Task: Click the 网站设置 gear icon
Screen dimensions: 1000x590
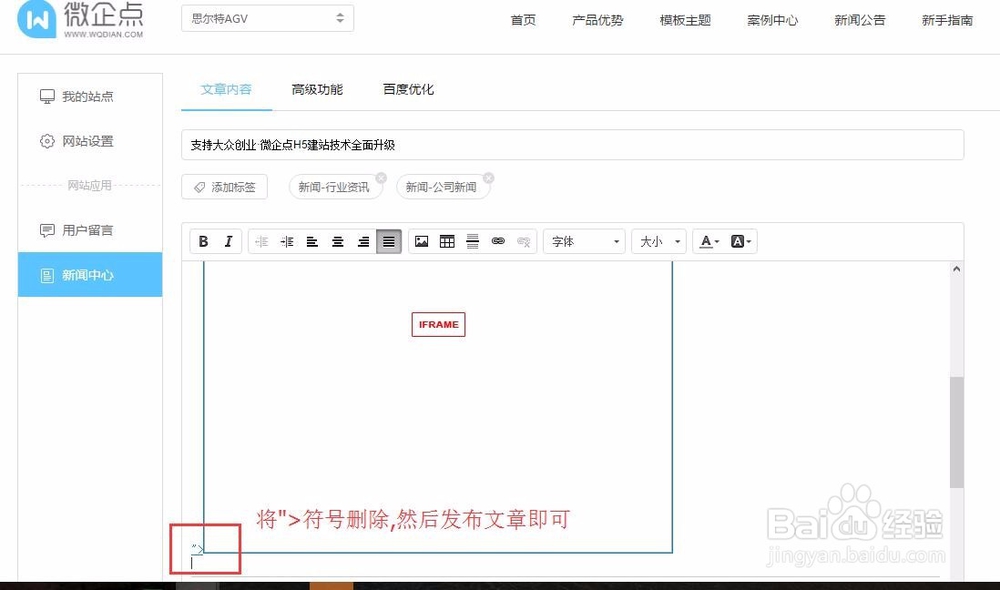Action: click(x=47, y=141)
